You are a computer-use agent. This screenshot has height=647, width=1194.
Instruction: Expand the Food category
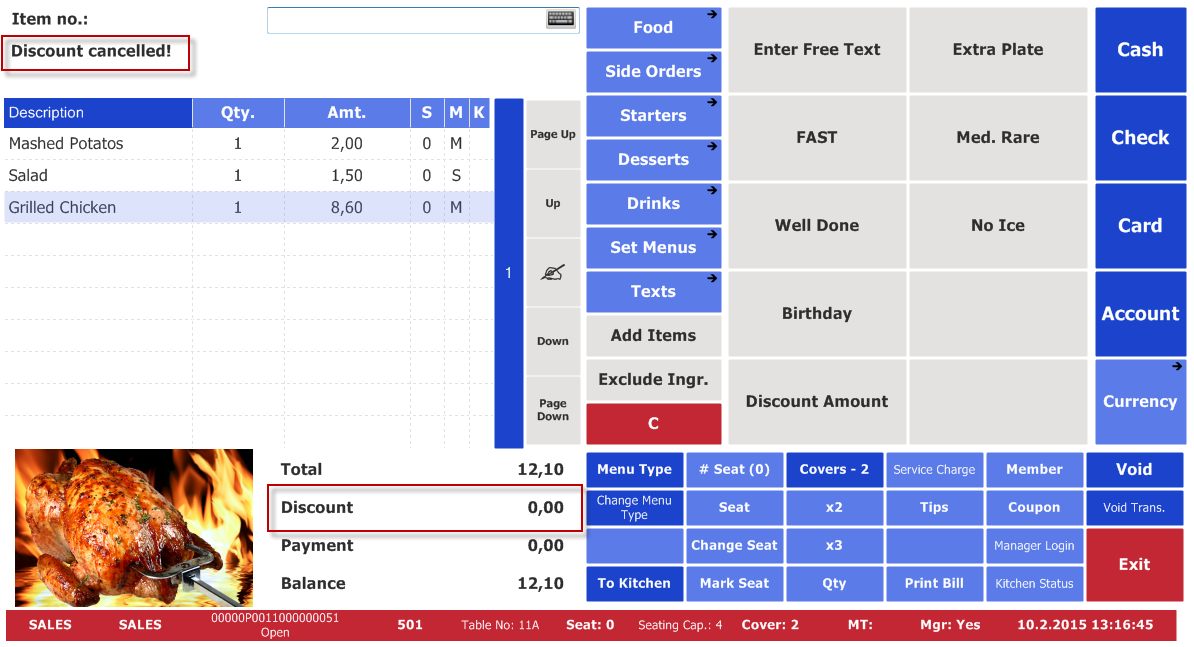pyautogui.click(x=653, y=28)
